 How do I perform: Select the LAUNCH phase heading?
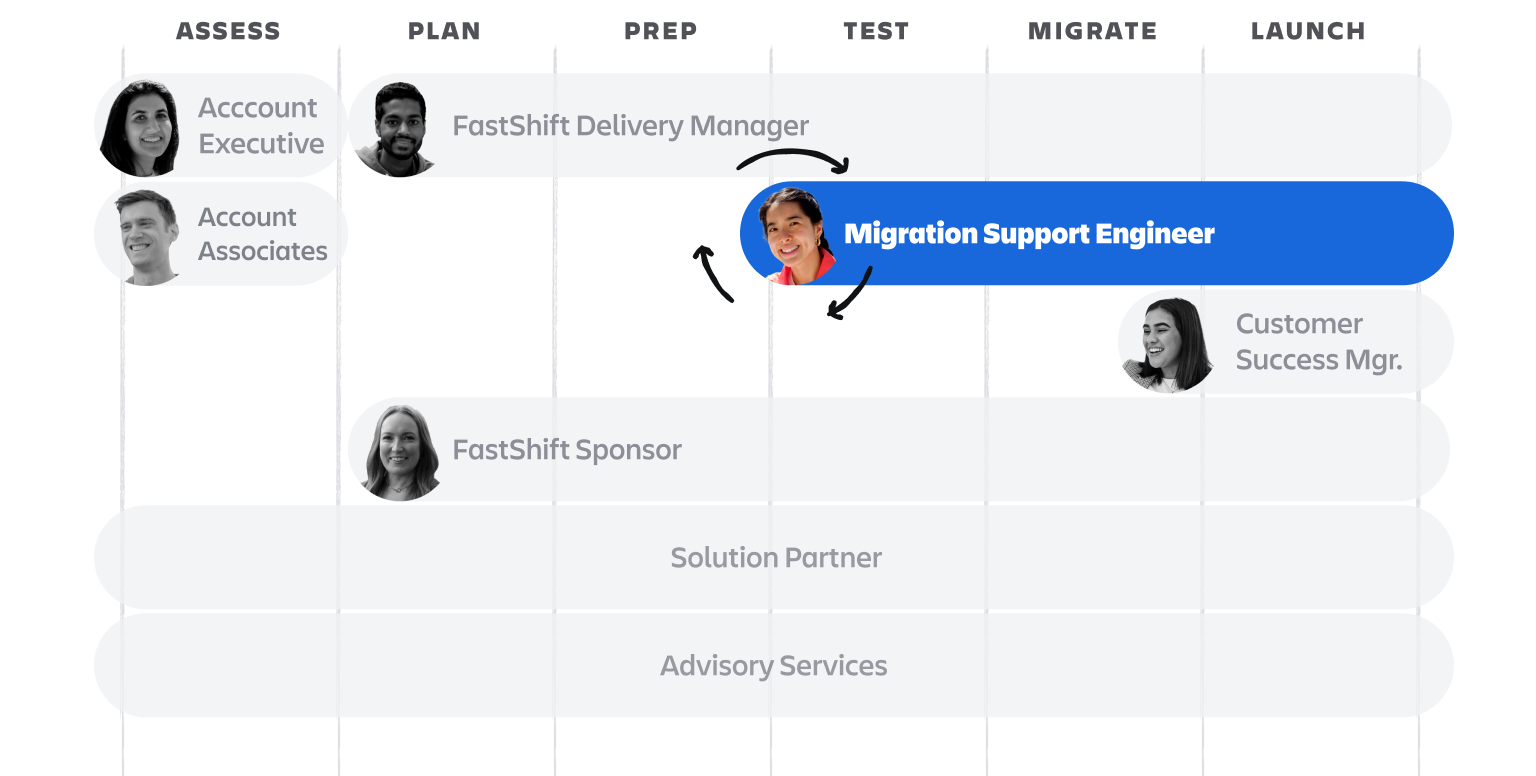coord(1308,31)
